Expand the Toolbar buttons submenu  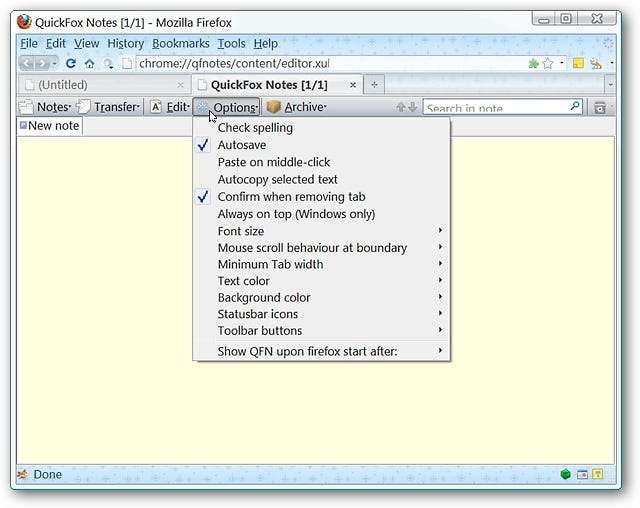(x=322, y=331)
